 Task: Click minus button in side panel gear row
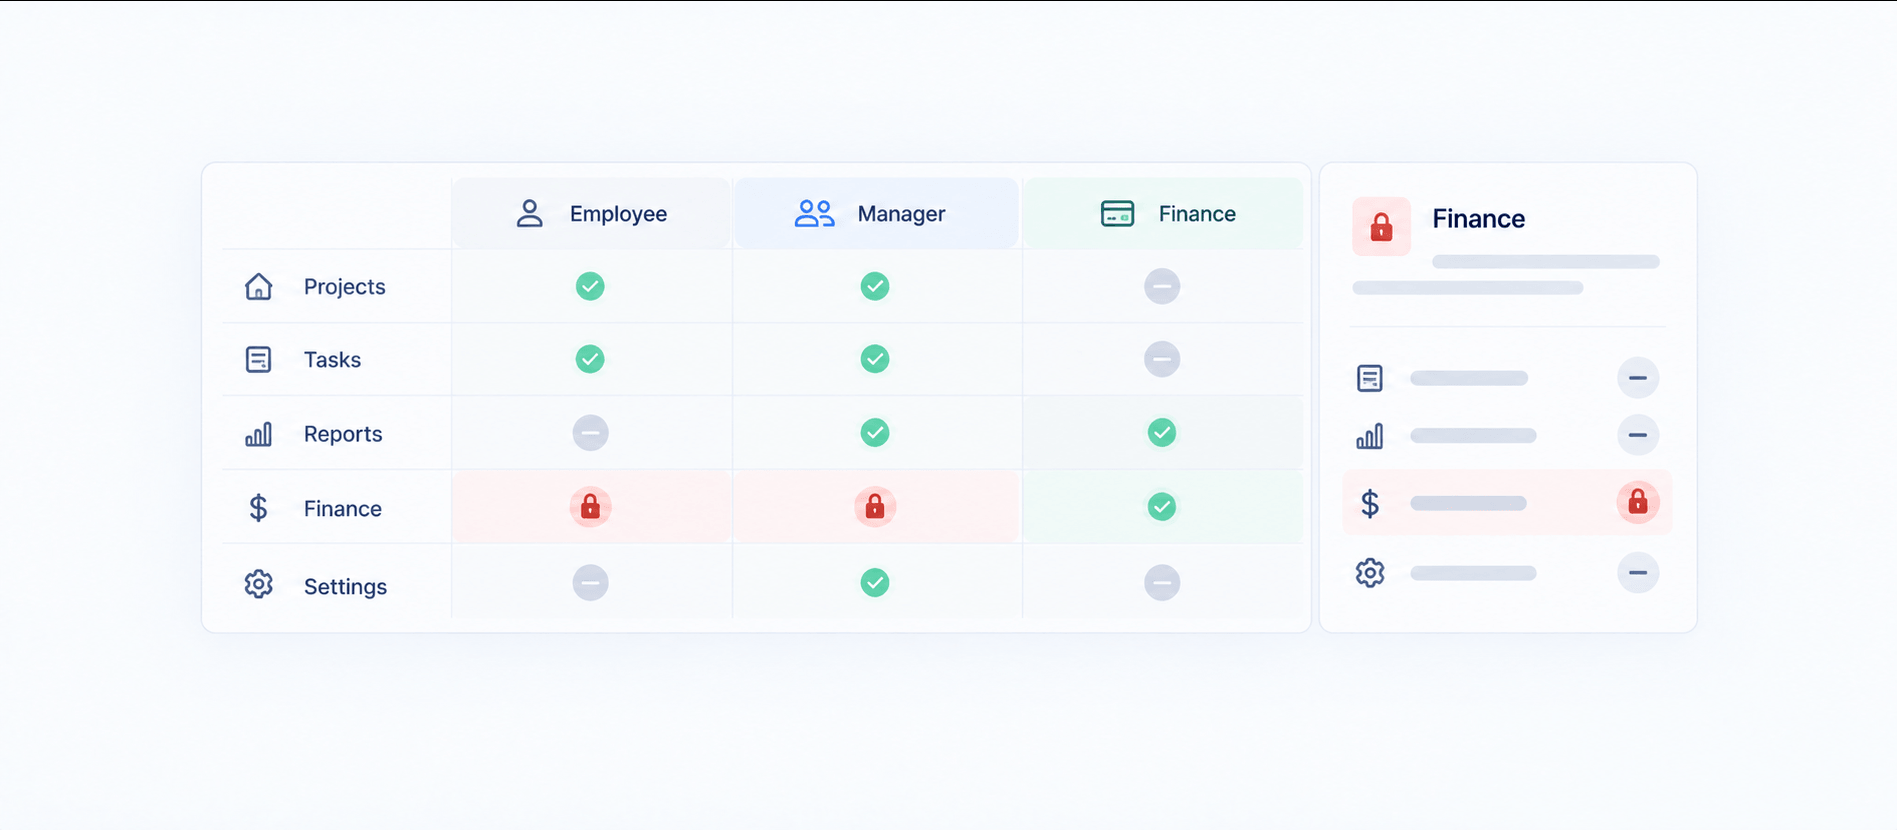(x=1638, y=573)
